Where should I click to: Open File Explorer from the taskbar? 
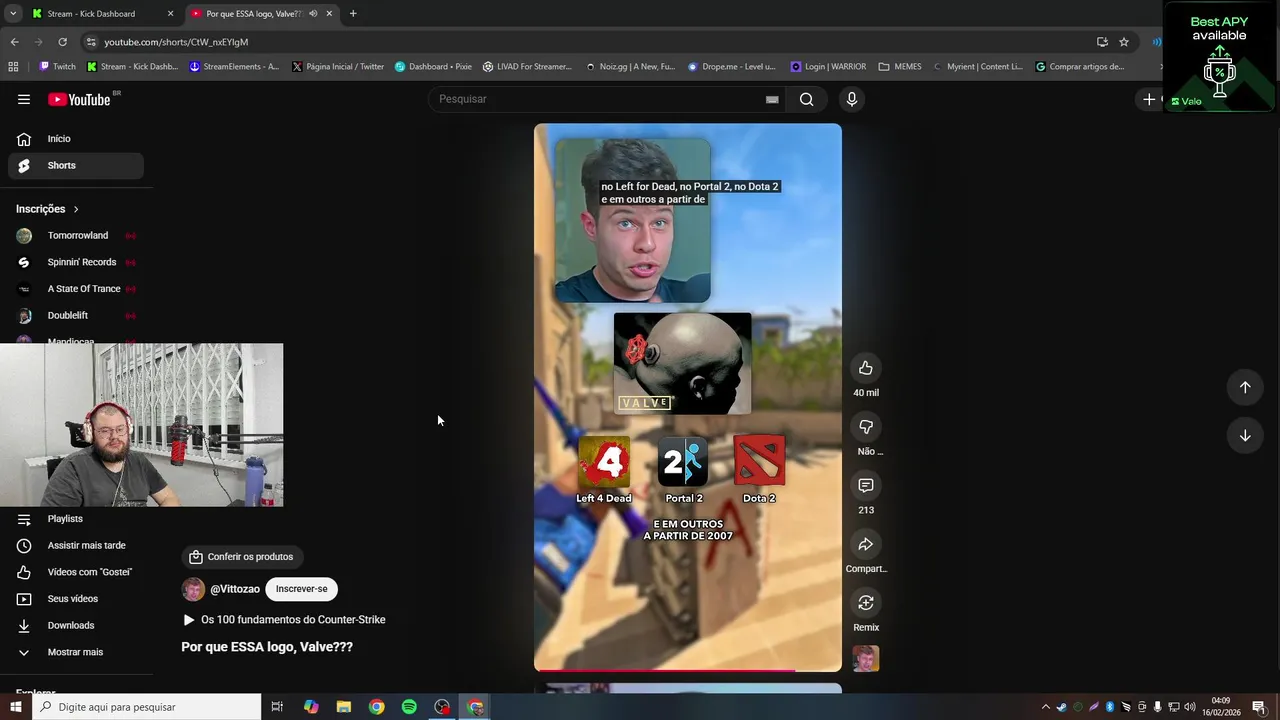(x=343, y=707)
